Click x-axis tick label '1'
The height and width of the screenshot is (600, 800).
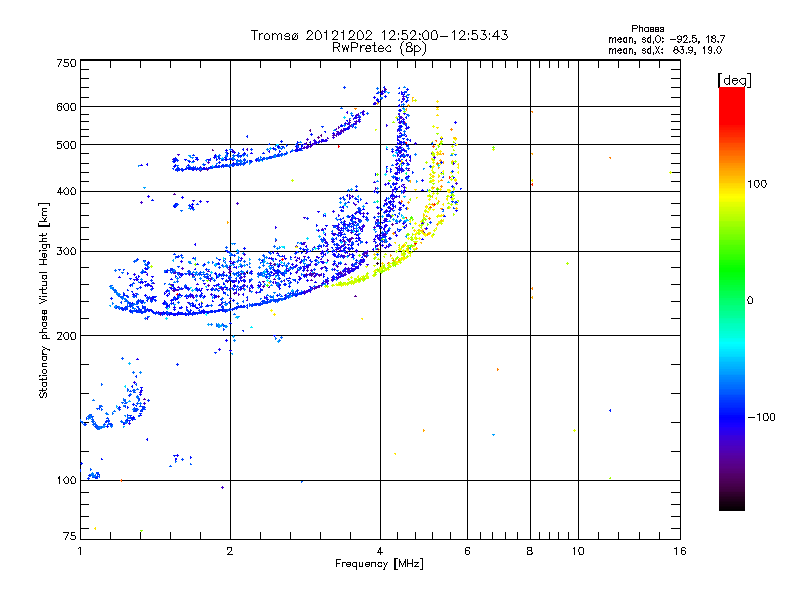pos(80,551)
